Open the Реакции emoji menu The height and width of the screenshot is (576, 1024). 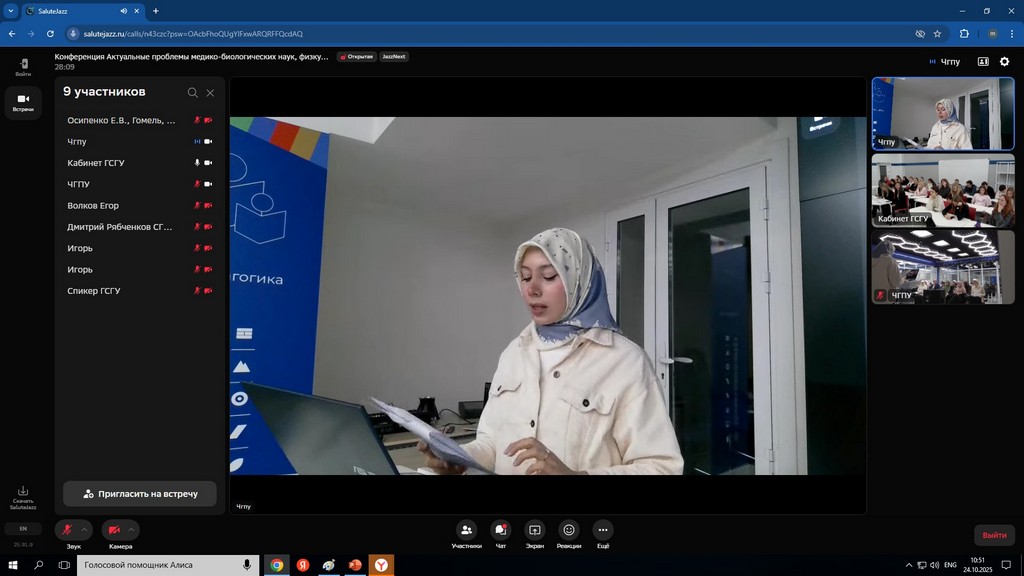click(569, 530)
